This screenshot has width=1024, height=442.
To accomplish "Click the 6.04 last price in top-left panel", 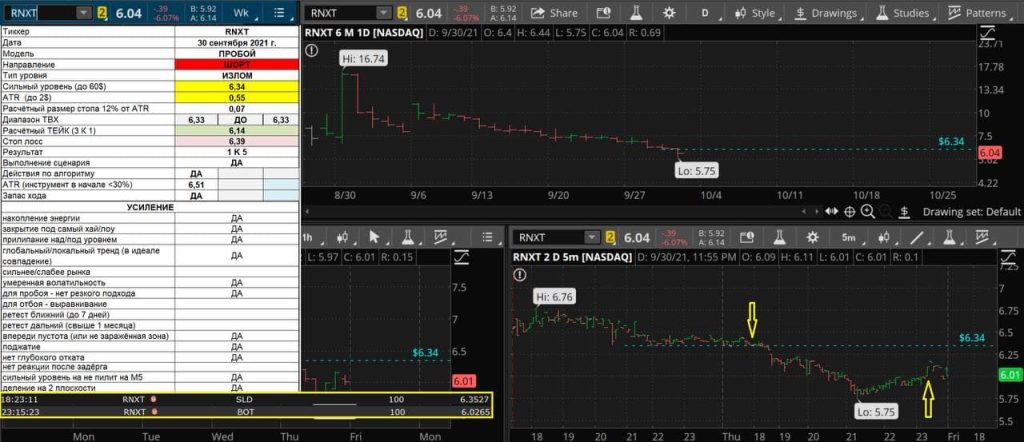I will (x=128, y=12).
